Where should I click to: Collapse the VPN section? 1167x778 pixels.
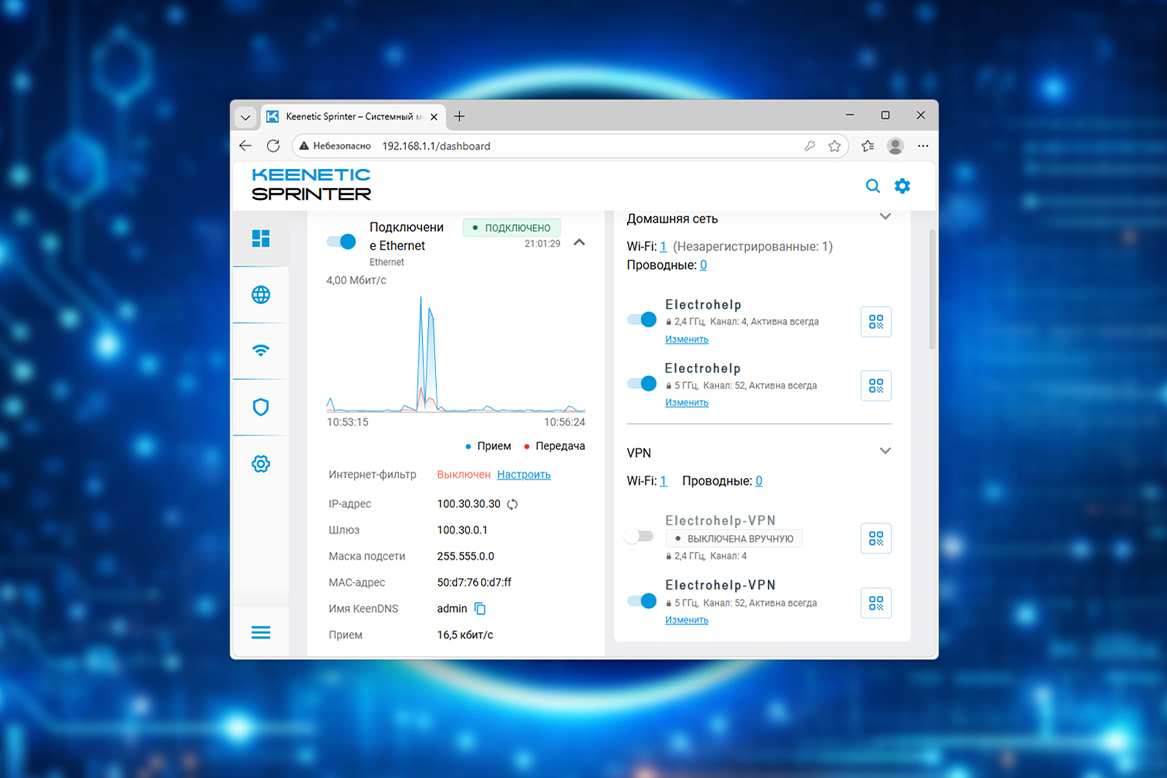885,451
